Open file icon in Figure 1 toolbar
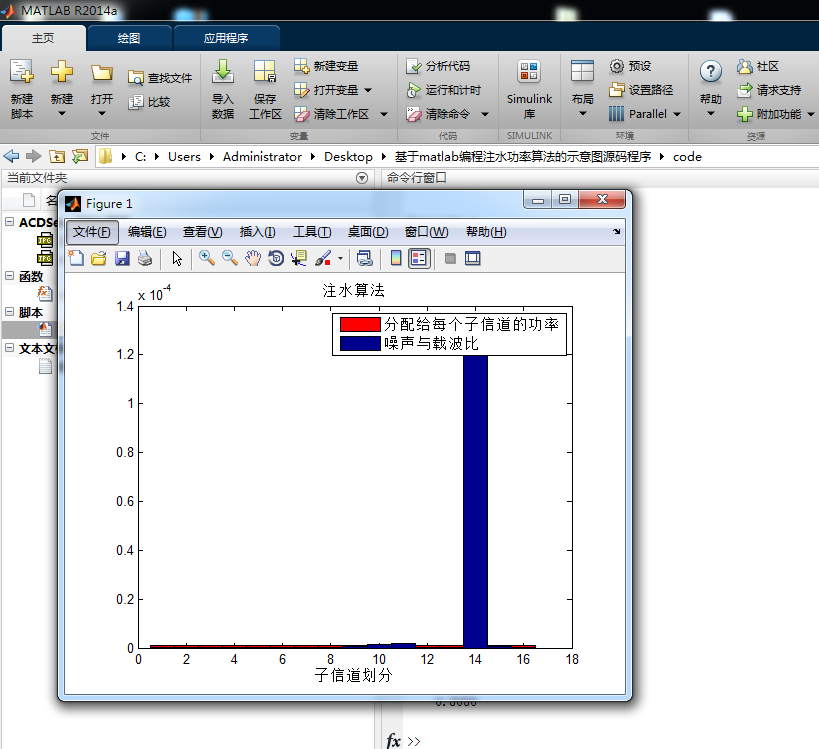Viewport: 819px width, 749px height. [x=99, y=259]
